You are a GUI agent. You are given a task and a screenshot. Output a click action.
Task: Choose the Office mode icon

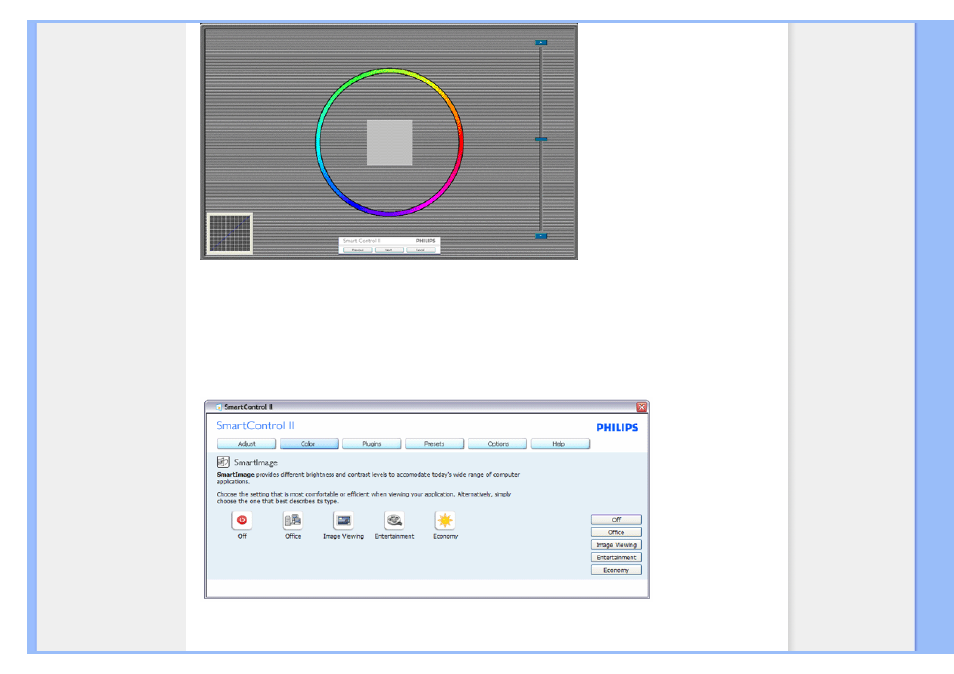292,520
